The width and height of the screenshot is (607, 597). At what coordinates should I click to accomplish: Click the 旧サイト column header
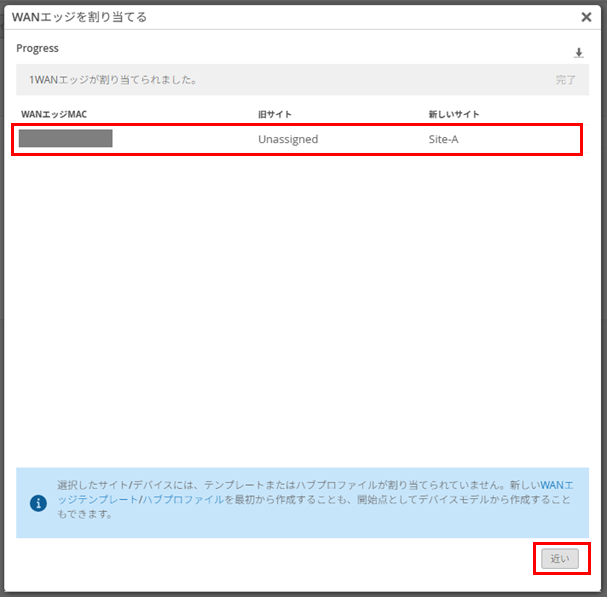click(275, 114)
